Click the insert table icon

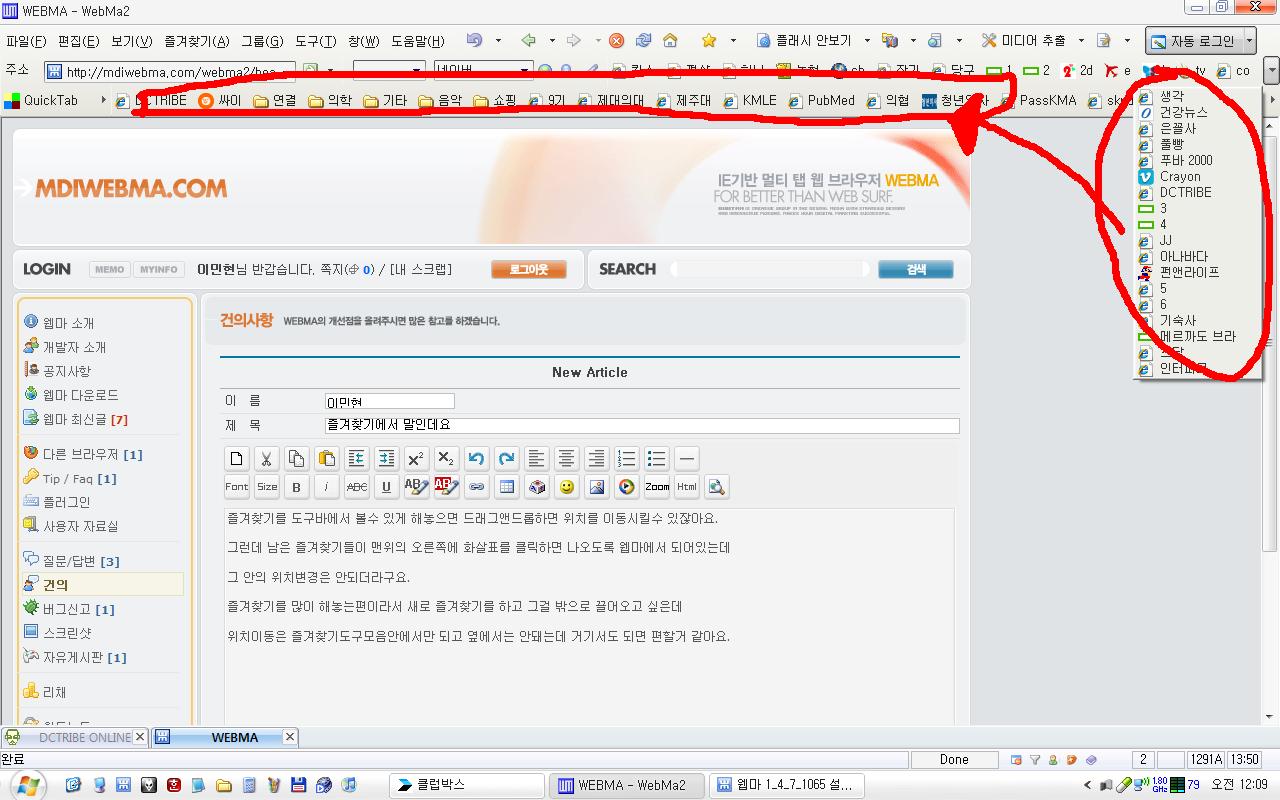pos(507,487)
